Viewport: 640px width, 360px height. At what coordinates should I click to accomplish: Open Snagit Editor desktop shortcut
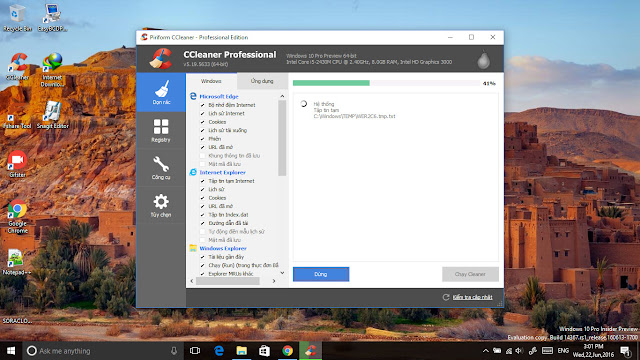pos(52,115)
